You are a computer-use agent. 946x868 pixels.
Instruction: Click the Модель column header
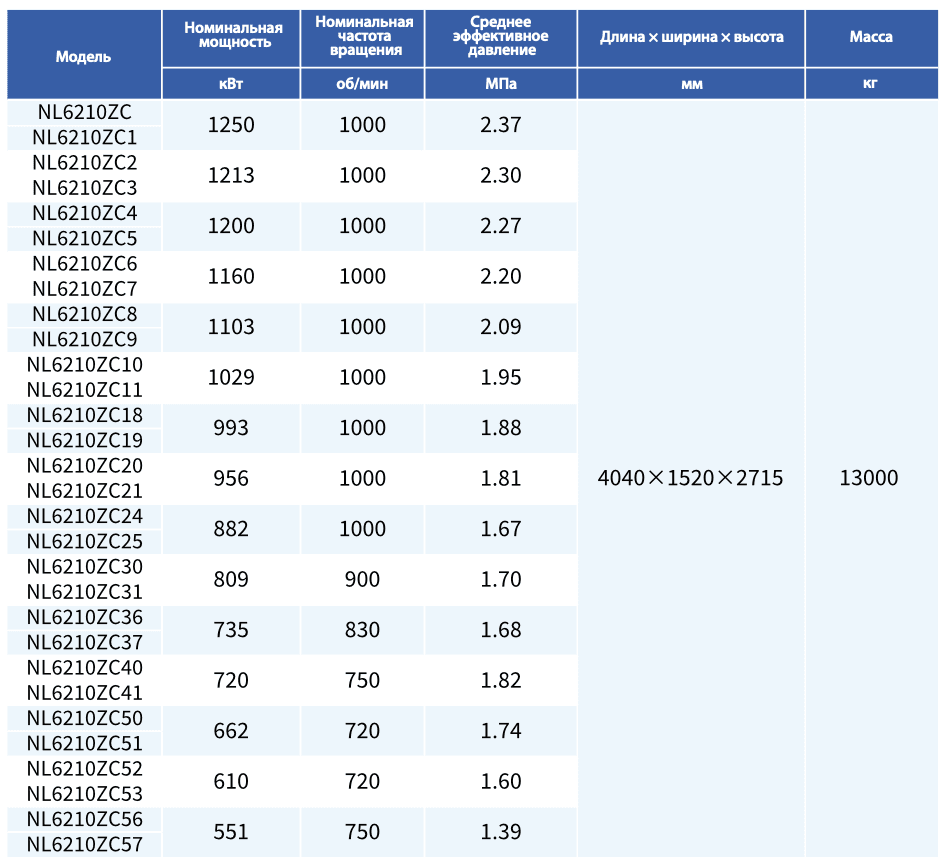[84, 54]
